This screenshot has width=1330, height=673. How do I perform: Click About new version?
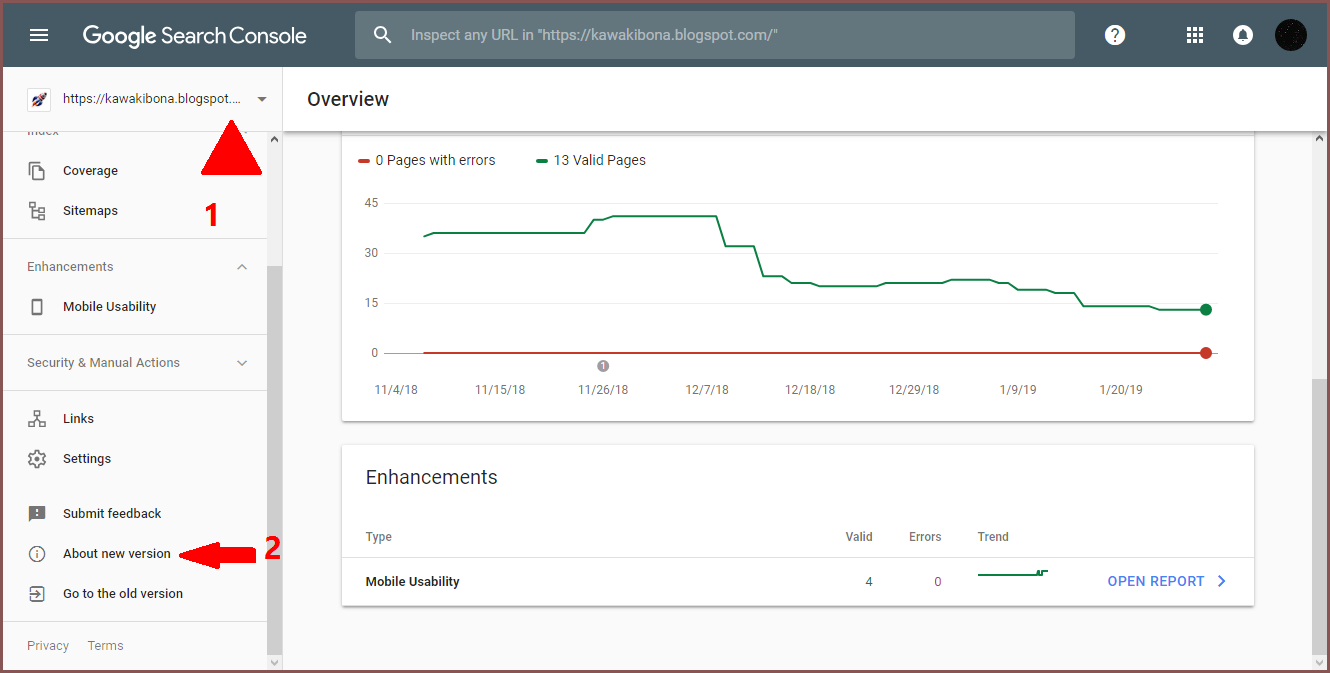(x=116, y=554)
